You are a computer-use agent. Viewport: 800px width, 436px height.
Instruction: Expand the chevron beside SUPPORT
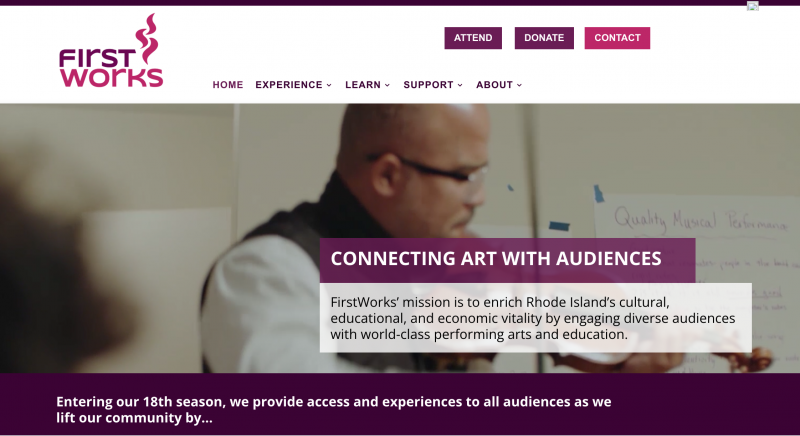(x=460, y=85)
